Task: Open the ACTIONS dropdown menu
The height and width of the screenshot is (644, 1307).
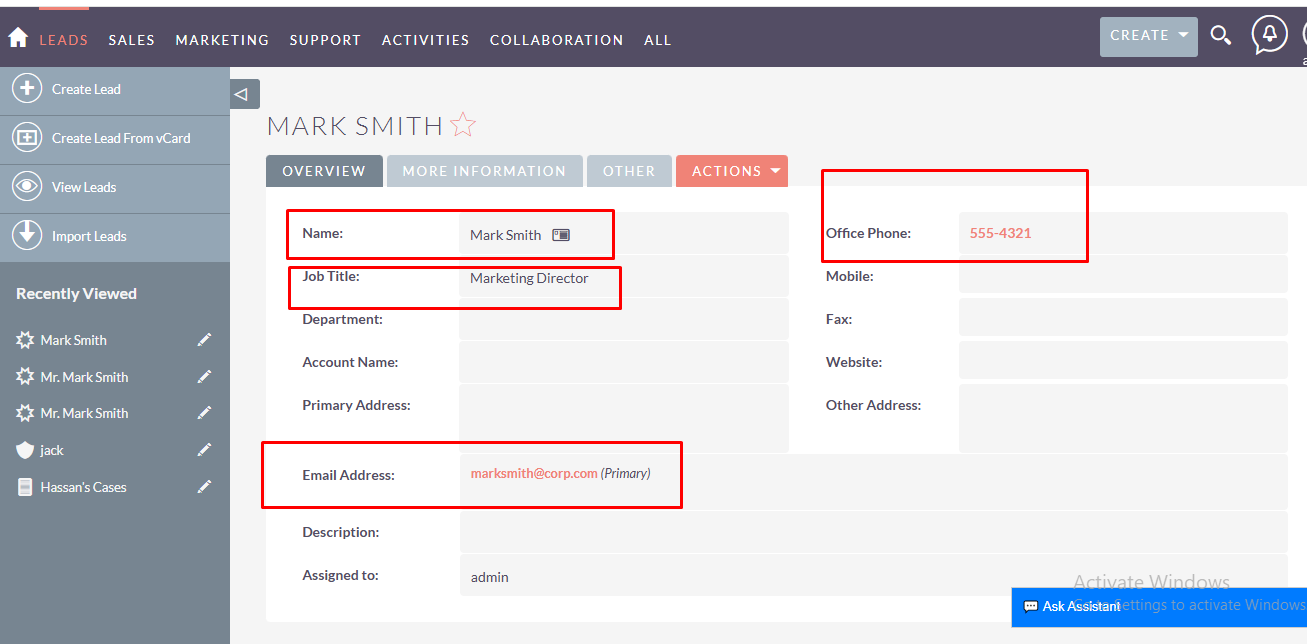Action: click(x=732, y=171)
